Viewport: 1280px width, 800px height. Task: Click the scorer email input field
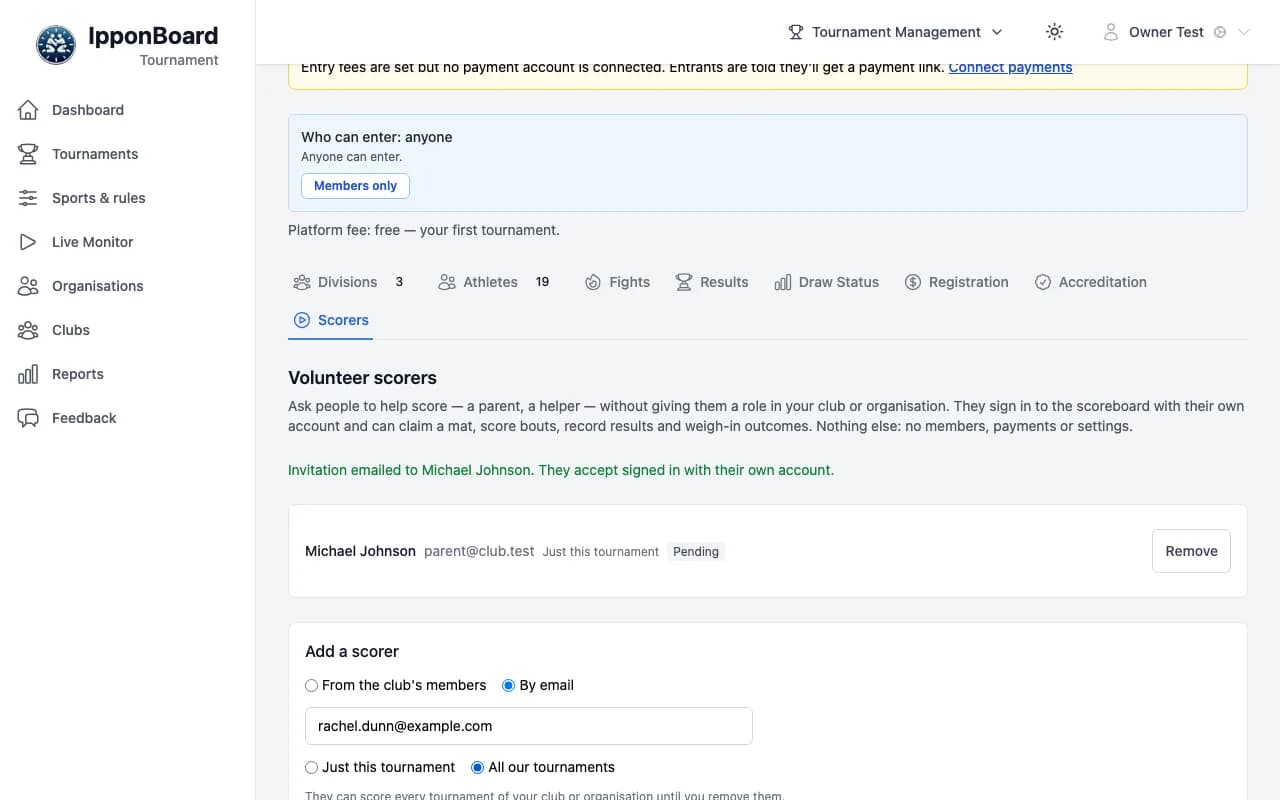click(x=528, y=726)
